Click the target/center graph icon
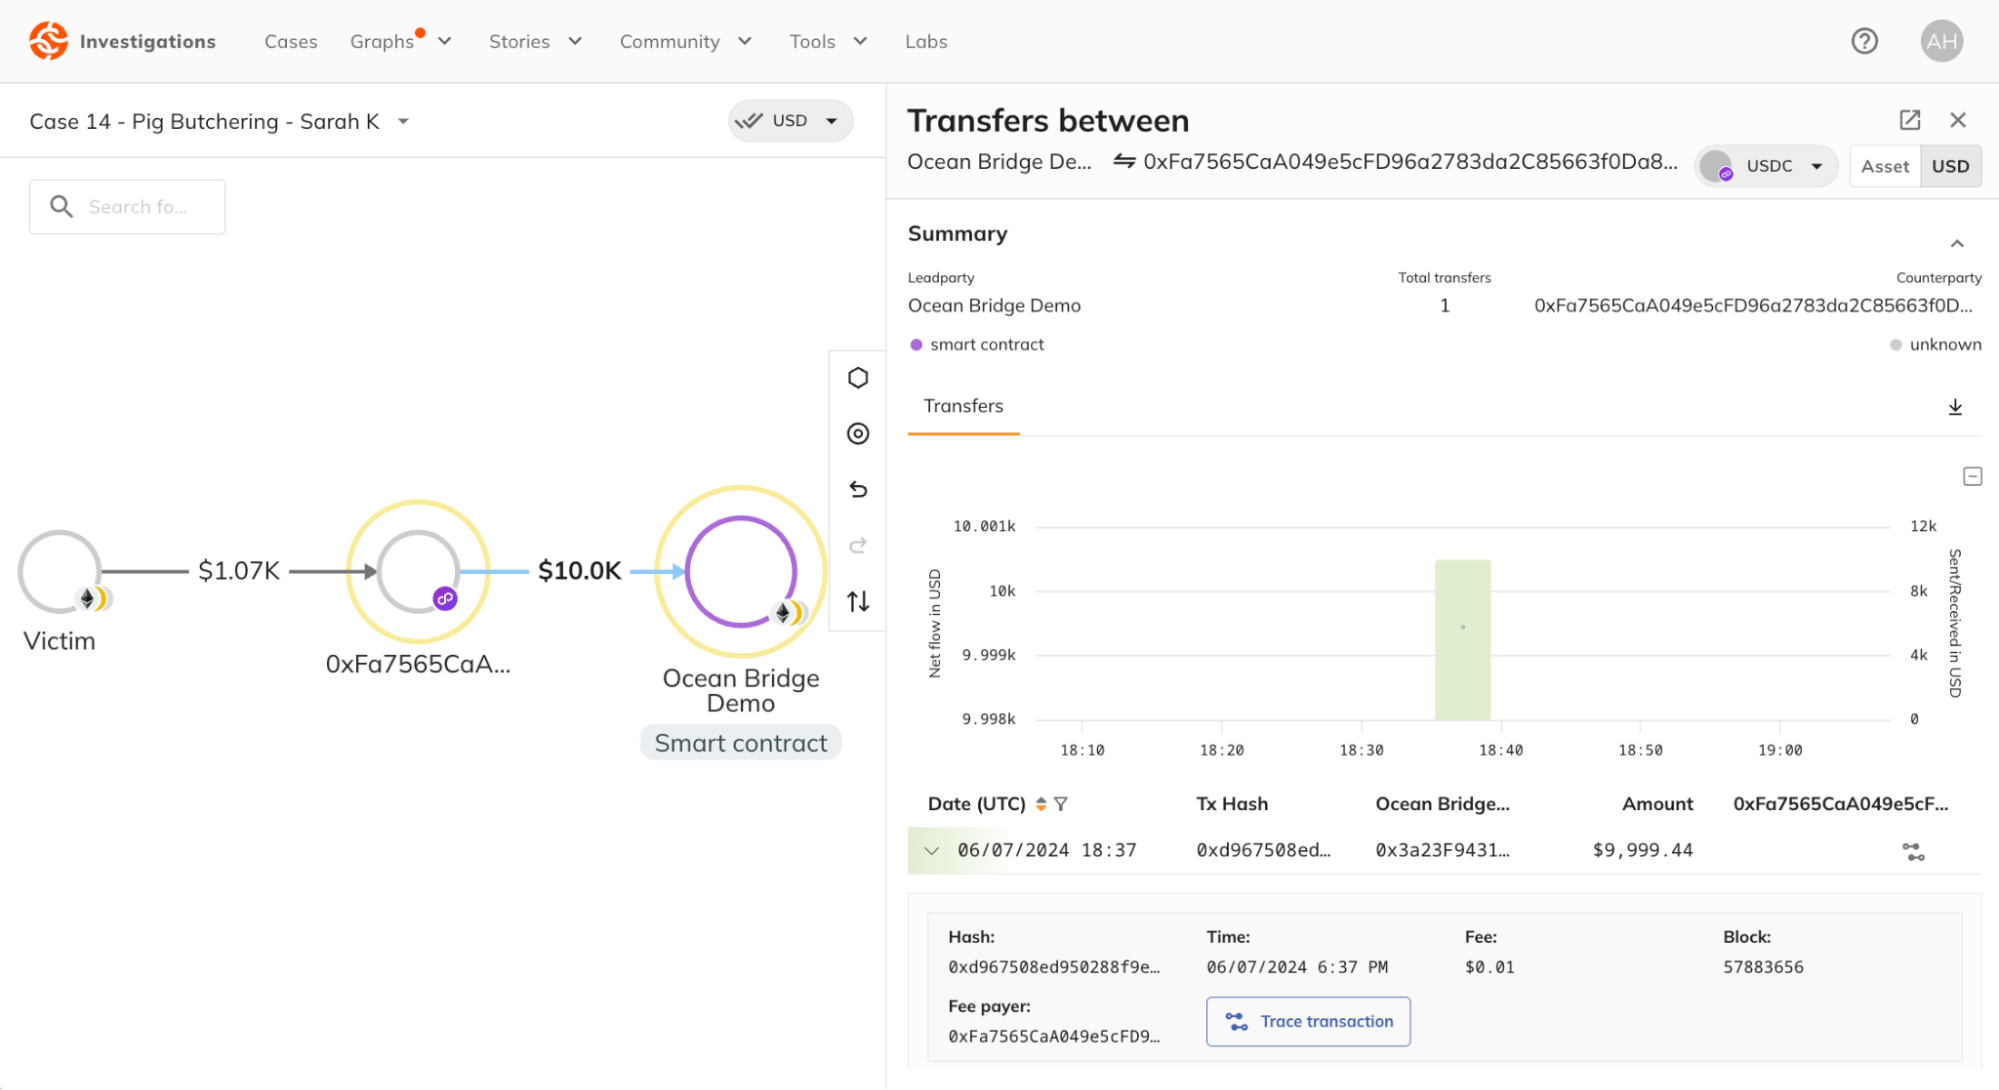Viewport: 1999px width, 1090px height. pos(858,434)
